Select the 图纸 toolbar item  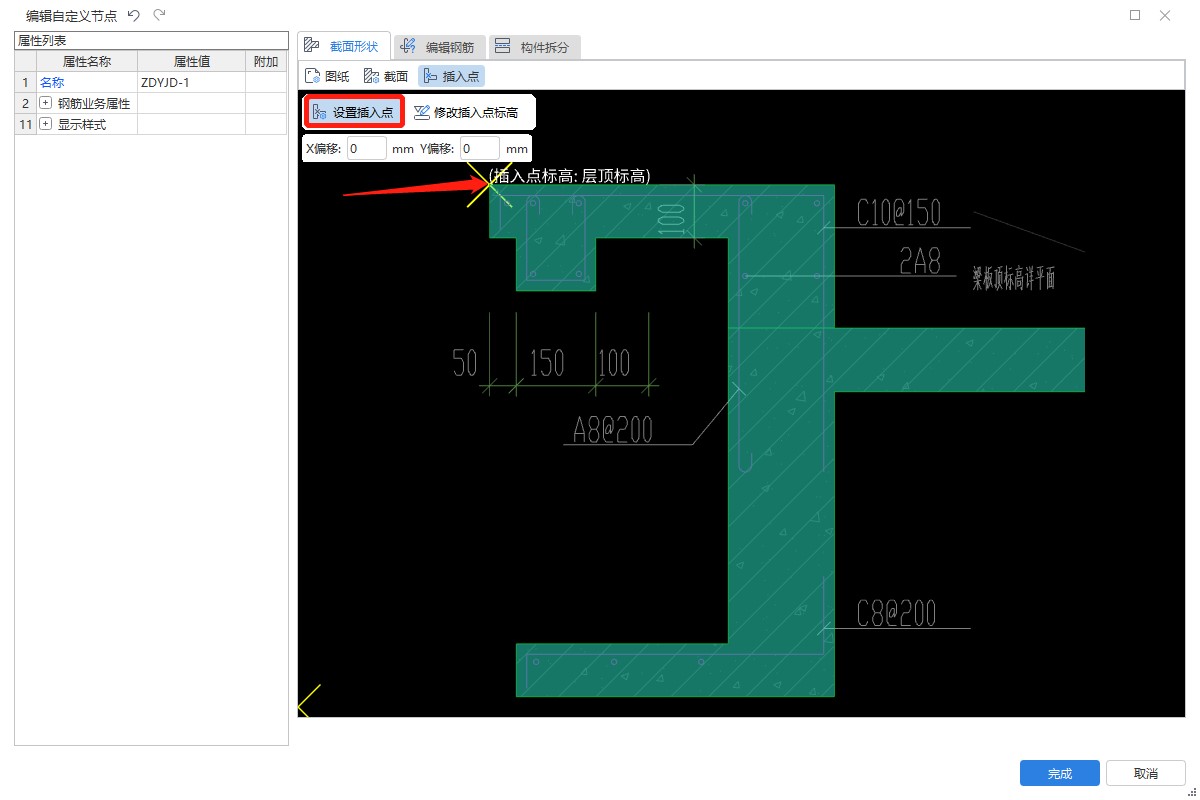pos(327,75)
